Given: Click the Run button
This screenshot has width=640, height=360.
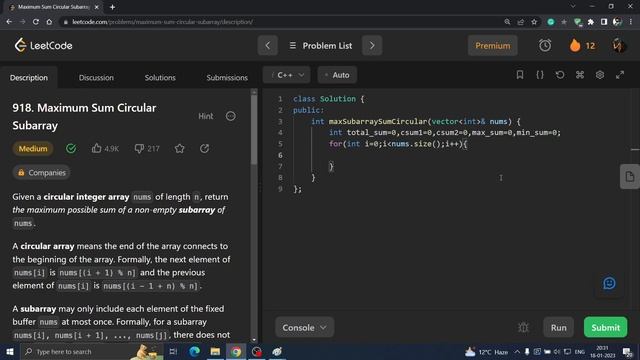Looking at the screenshot, I should pos(558,327).
